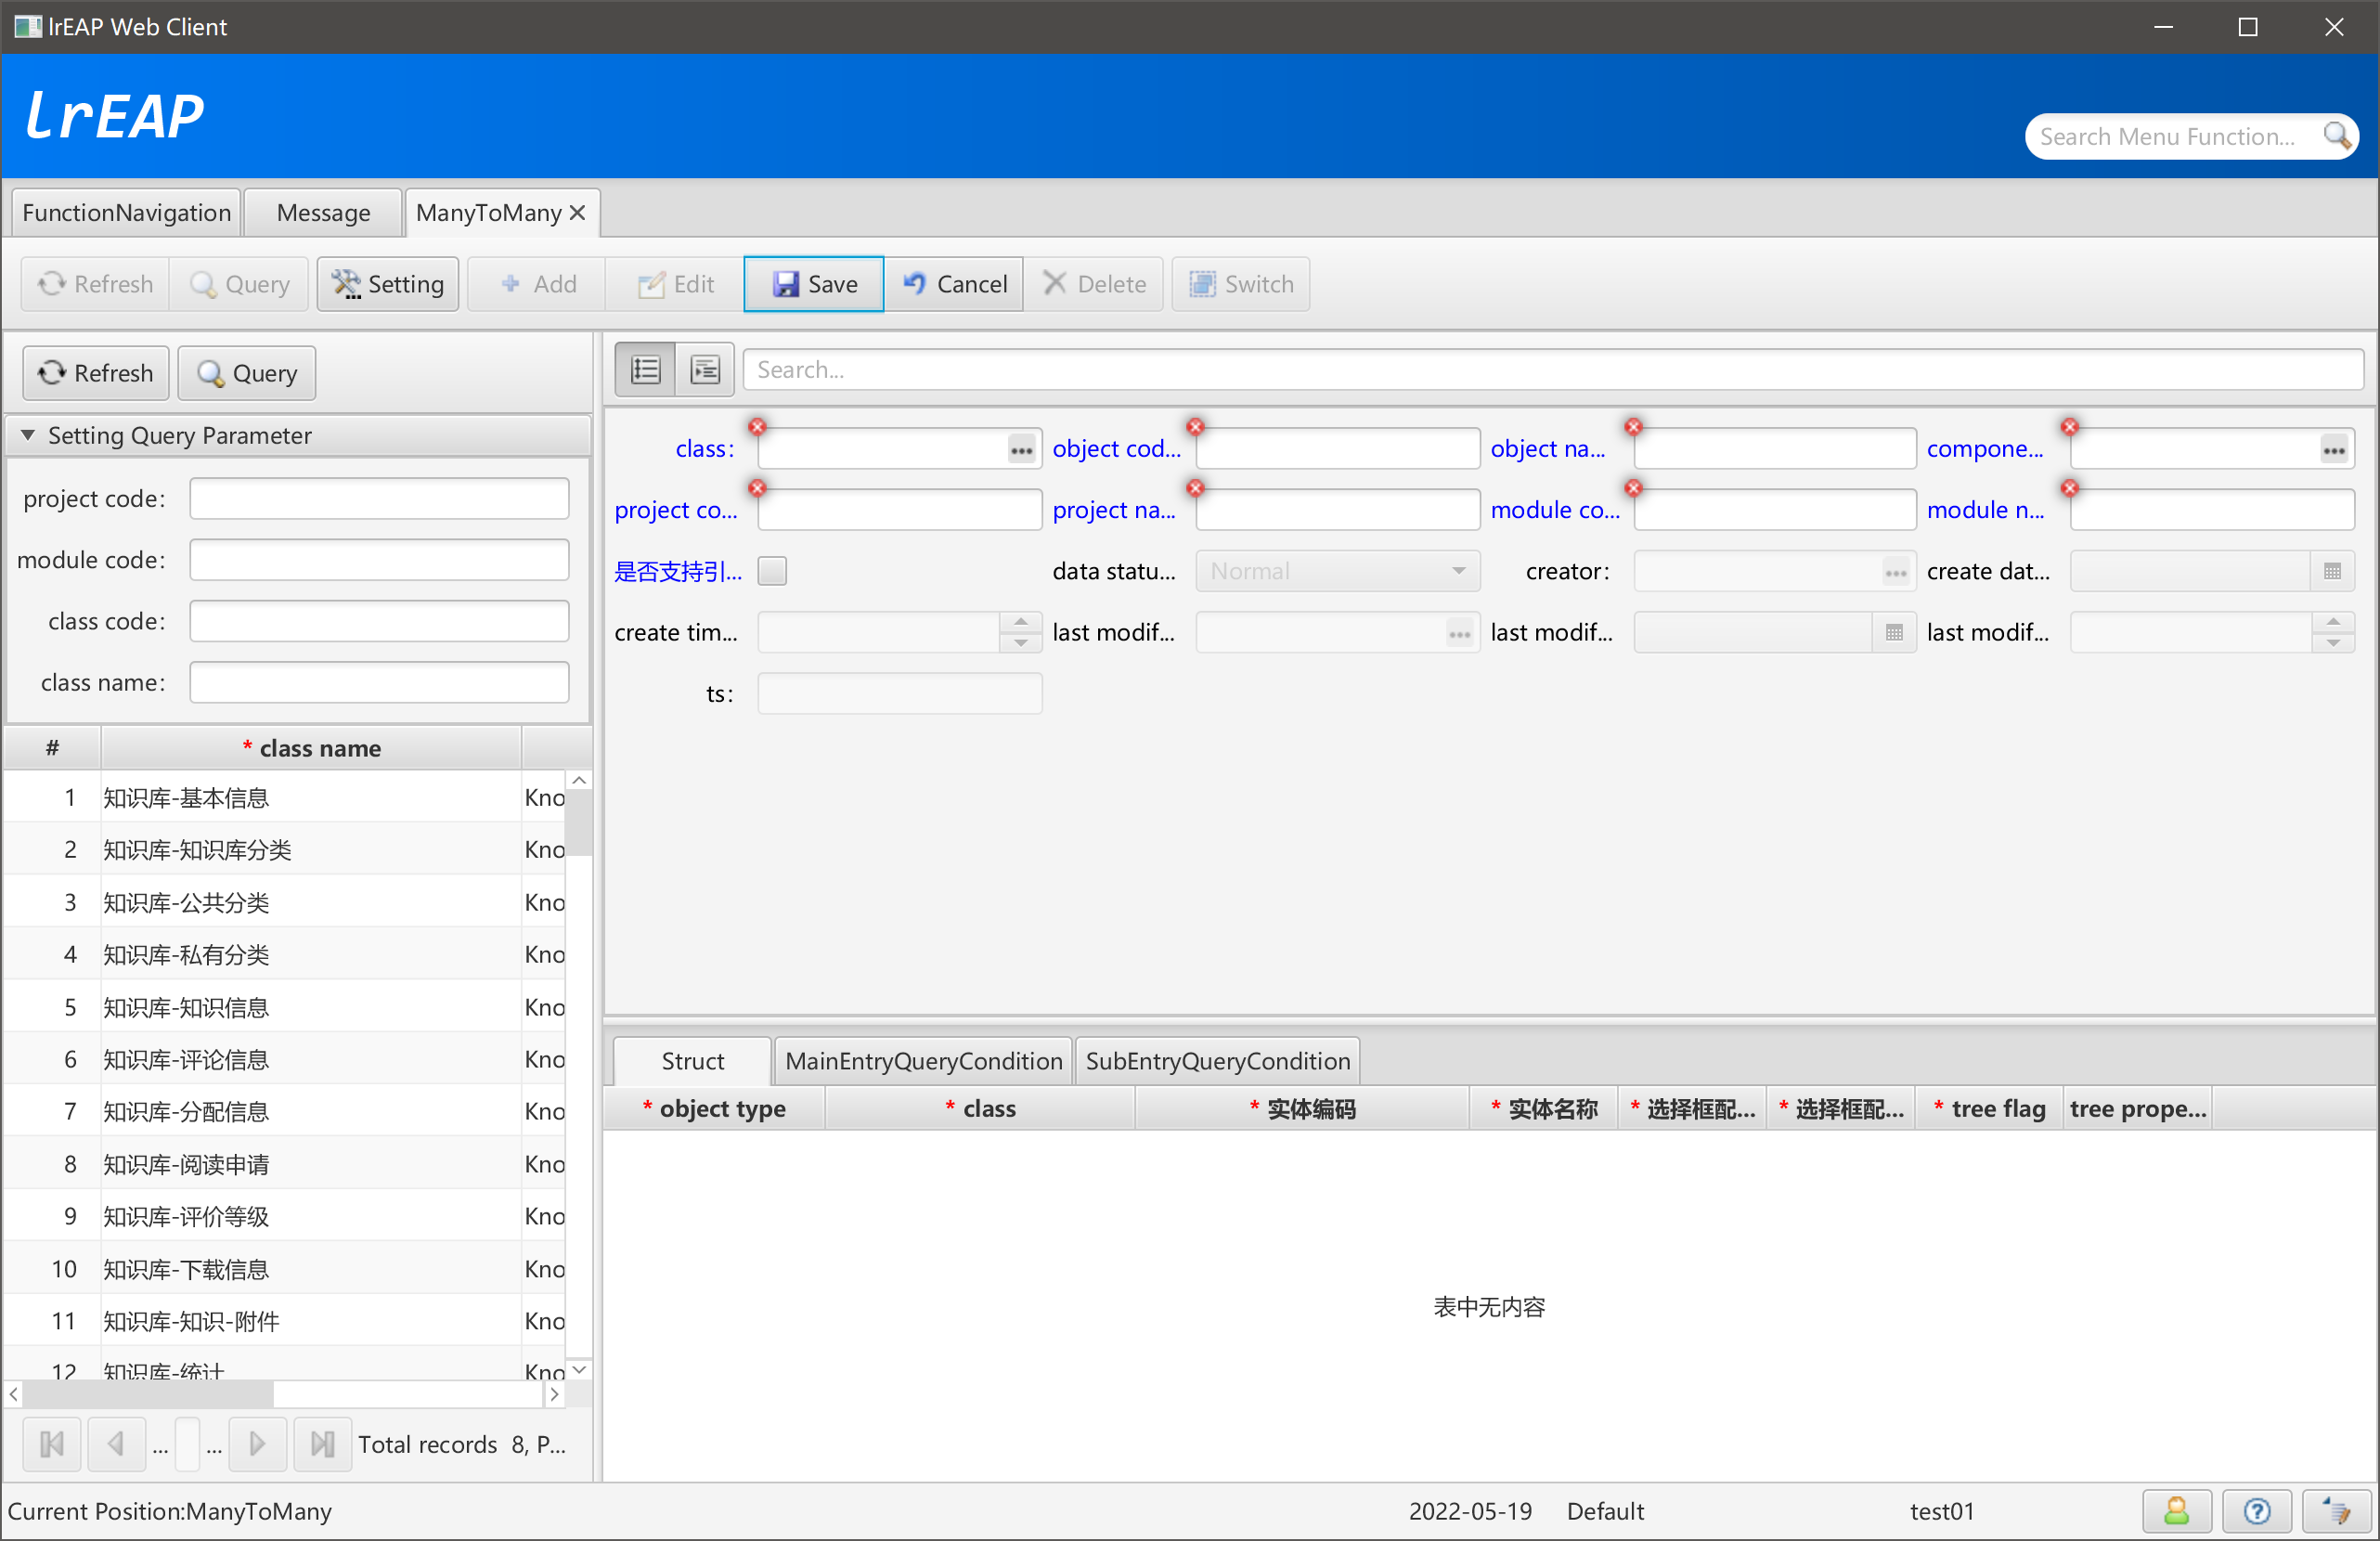
Task: Switch to list view icon
Action: [645, 370]
